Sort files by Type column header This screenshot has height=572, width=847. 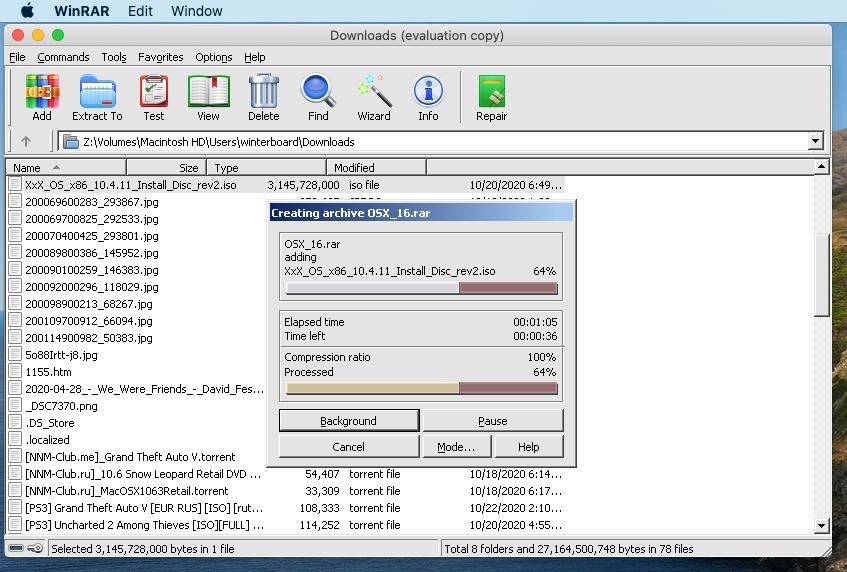pos(266,167)
